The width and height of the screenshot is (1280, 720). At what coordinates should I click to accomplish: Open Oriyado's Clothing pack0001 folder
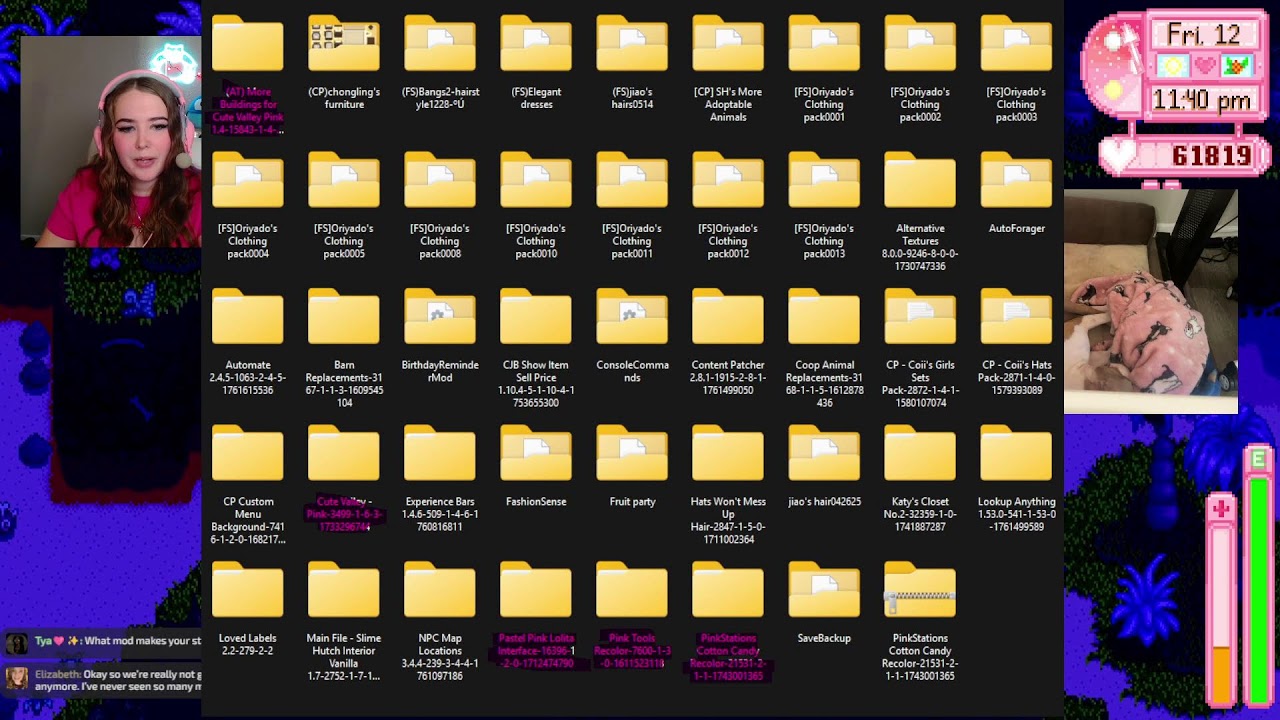coord(824,44)
